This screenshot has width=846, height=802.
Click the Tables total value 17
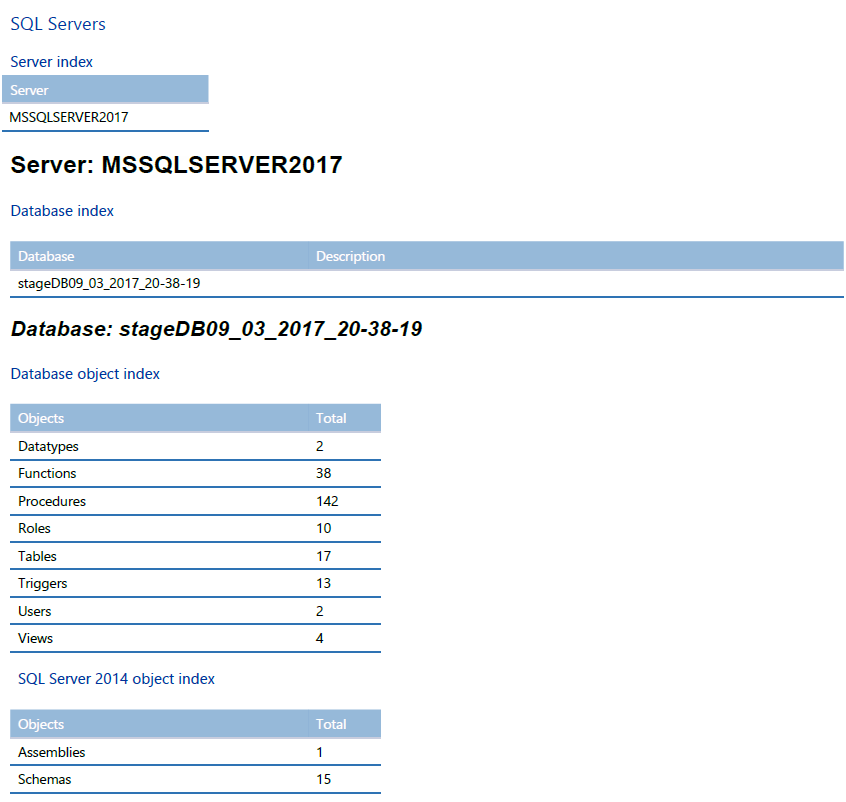pos(324,556)
